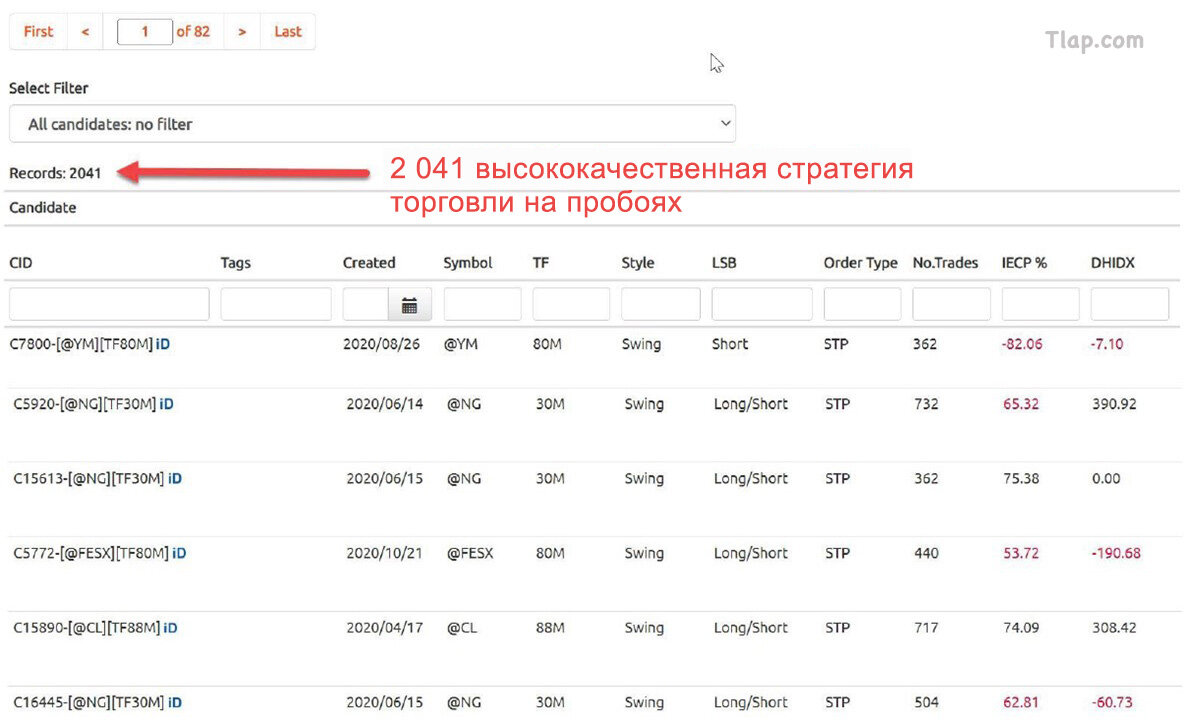Sort by the DHIDX column header
The height and width of the screenshot is (724, 1189).
click(x=1113, y=263)
